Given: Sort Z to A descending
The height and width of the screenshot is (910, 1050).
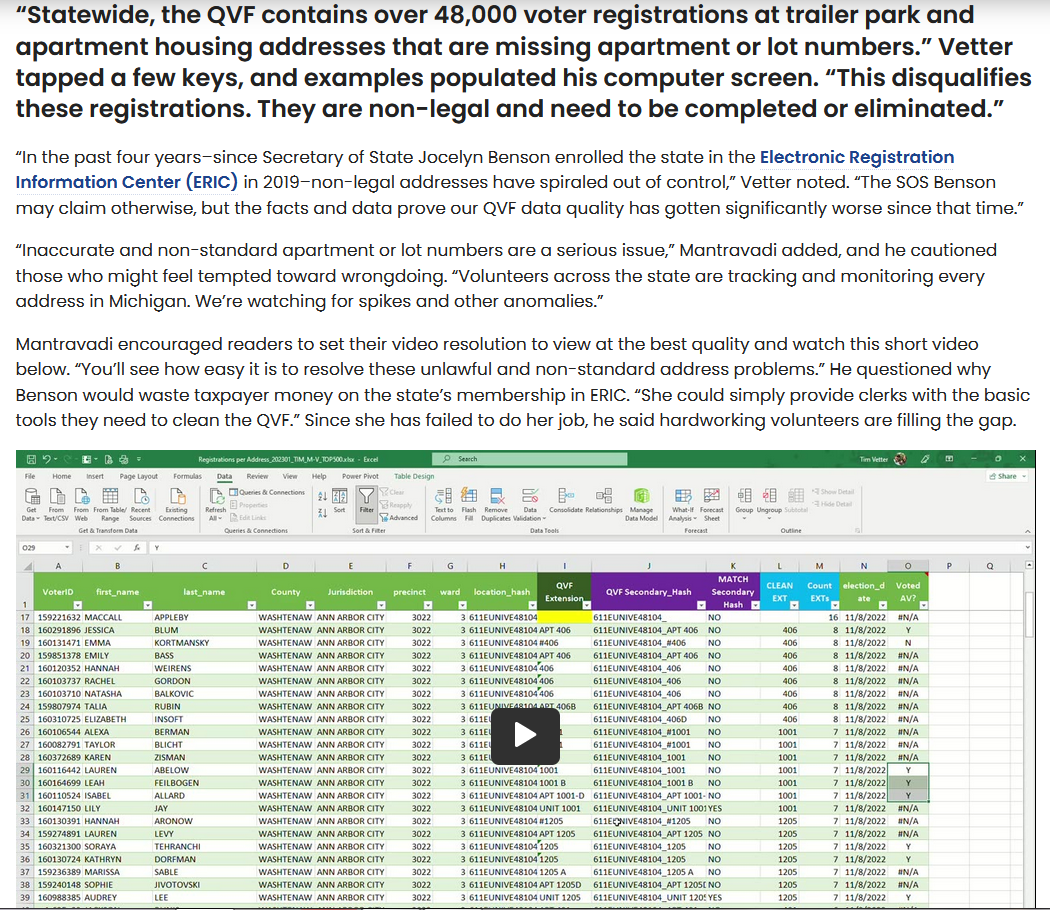Looking at the screenshot, I should (322, 513).
